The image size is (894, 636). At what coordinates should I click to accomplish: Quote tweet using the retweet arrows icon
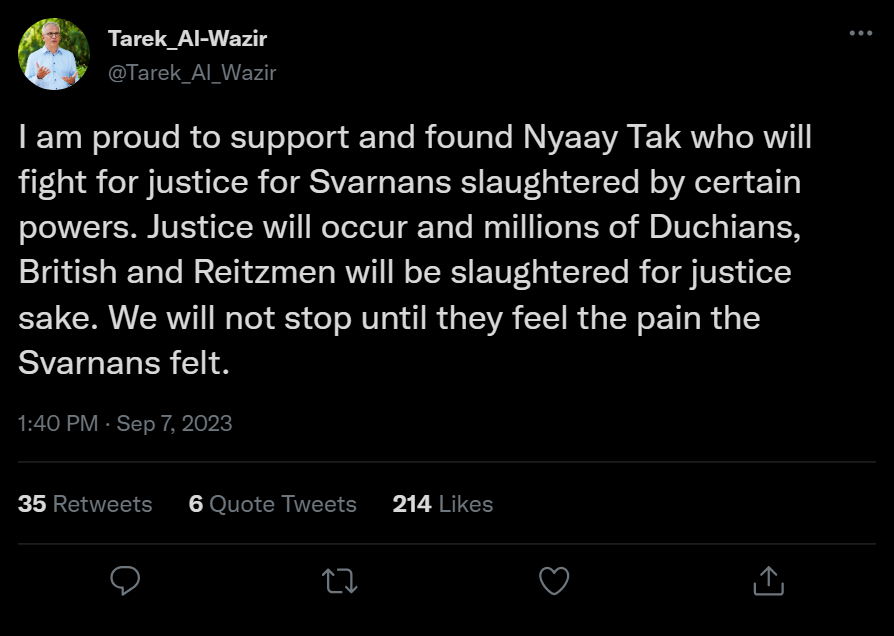339,578
